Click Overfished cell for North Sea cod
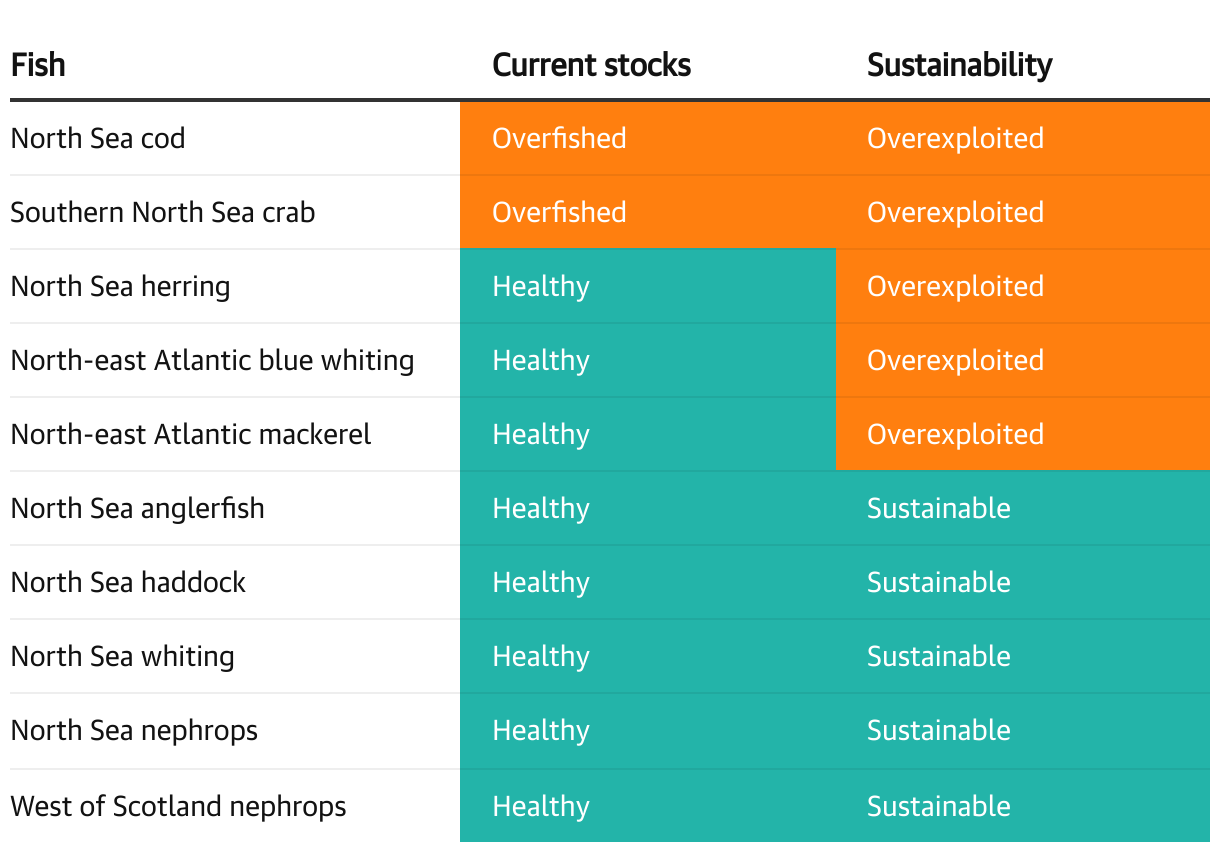 (x=559, y=138)
